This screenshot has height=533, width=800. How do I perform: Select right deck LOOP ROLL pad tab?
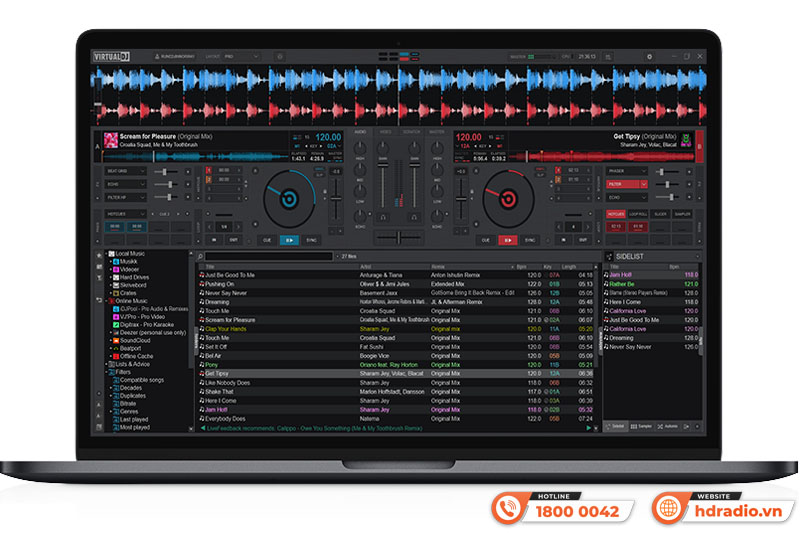click(x=638, y=214)
